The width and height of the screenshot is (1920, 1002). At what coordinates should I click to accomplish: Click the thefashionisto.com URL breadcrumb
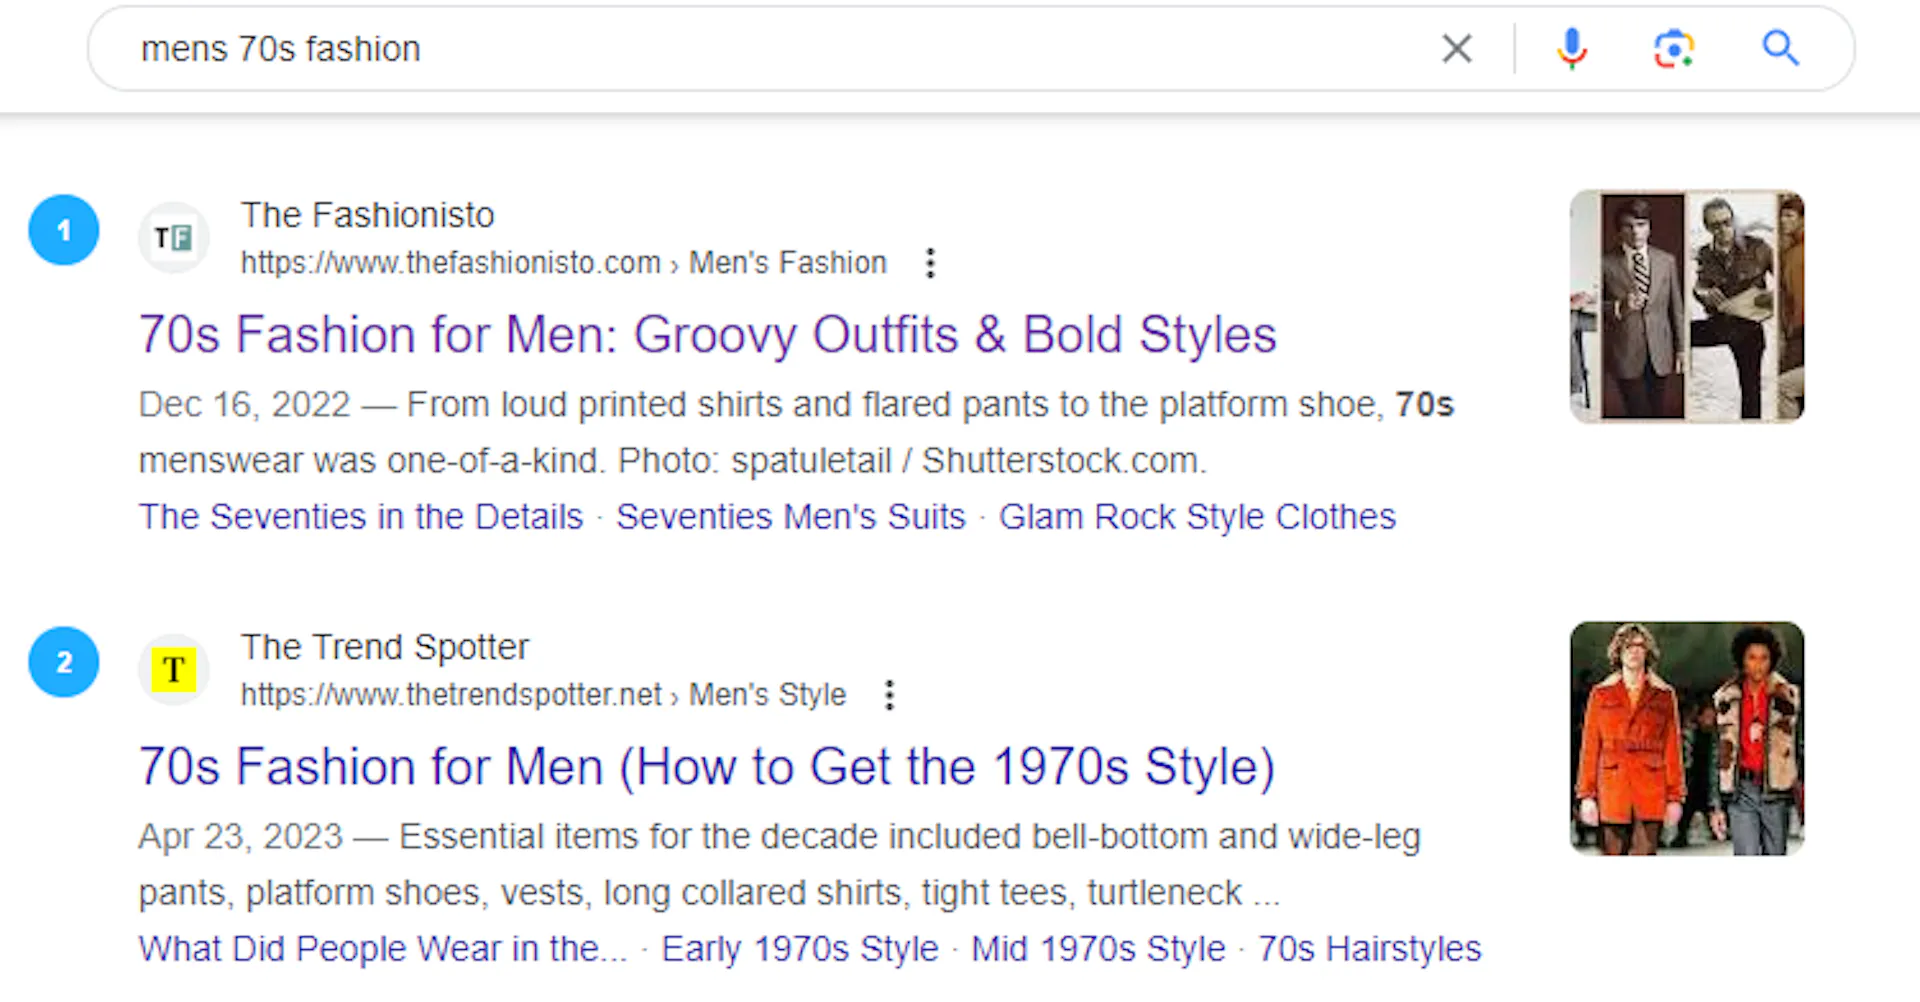[563, 263]
